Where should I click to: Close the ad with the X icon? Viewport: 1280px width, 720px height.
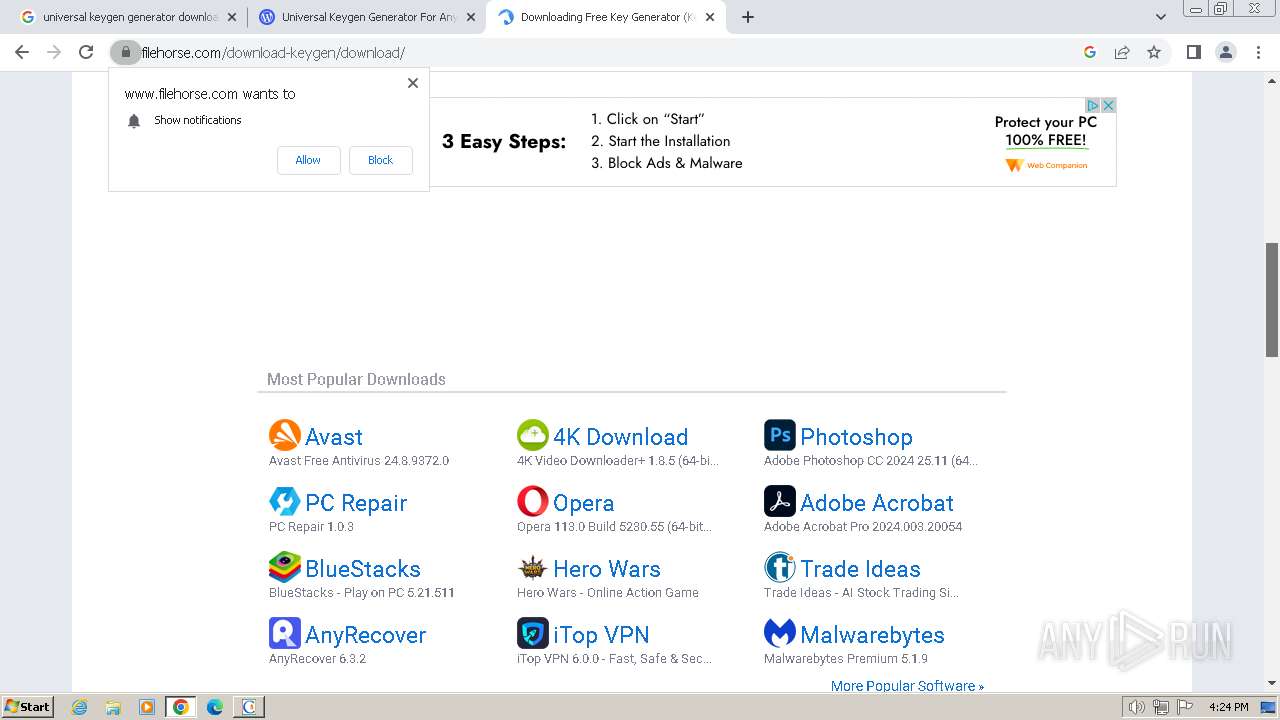tap(1108, 105)
